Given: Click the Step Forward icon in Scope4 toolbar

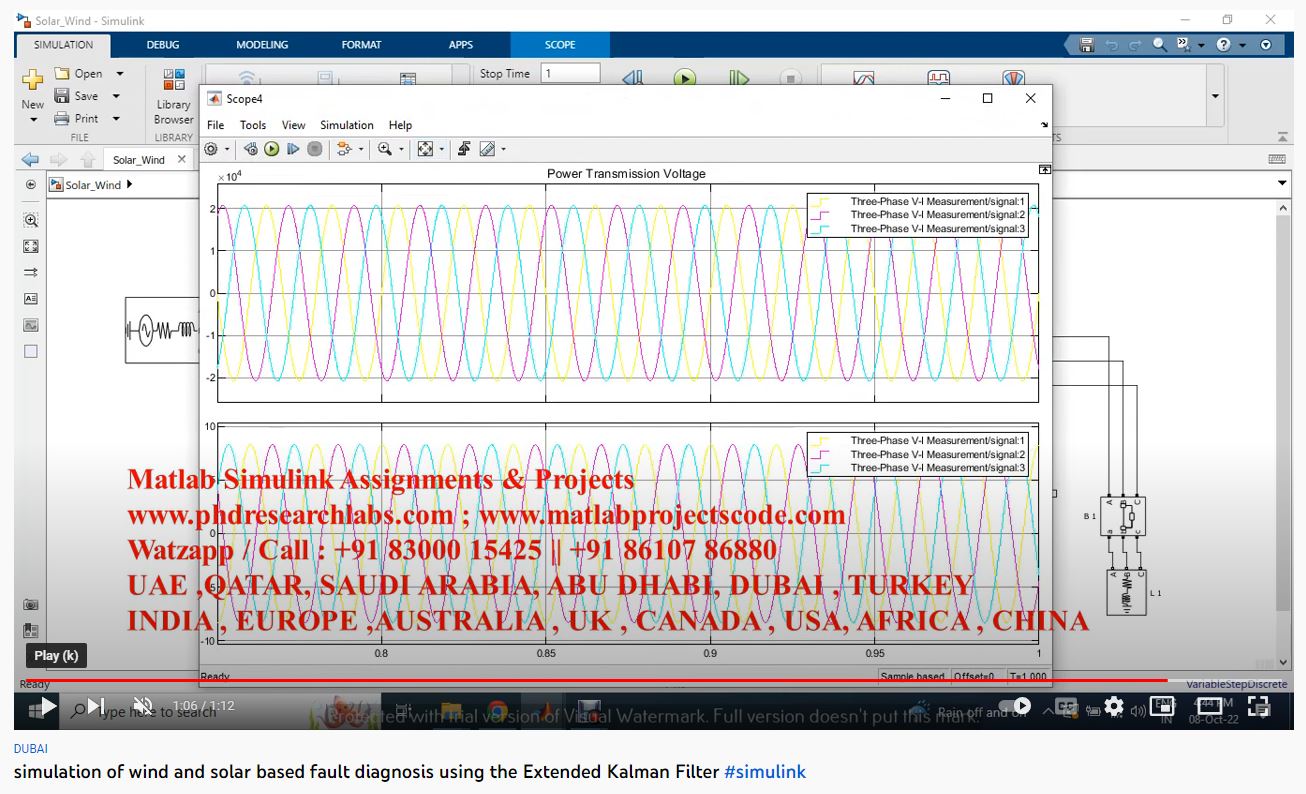Looking at the screenshot, I should [293, 149].
